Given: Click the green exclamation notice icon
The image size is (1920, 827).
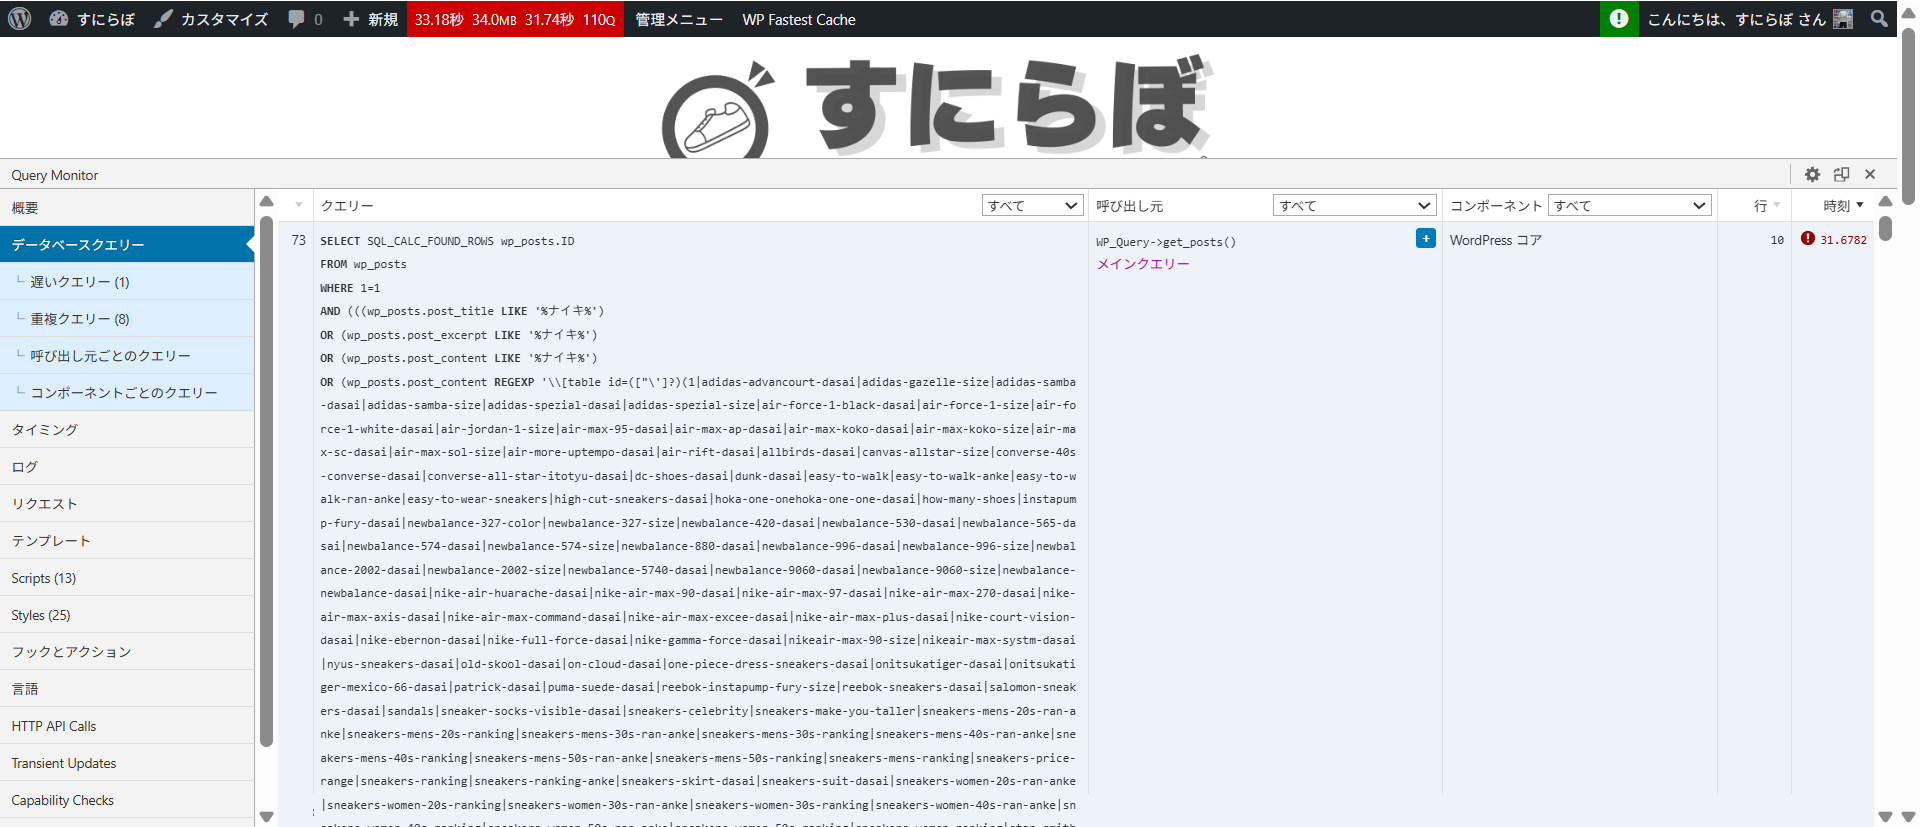Looking at the screenshot, I should 1619,19.
